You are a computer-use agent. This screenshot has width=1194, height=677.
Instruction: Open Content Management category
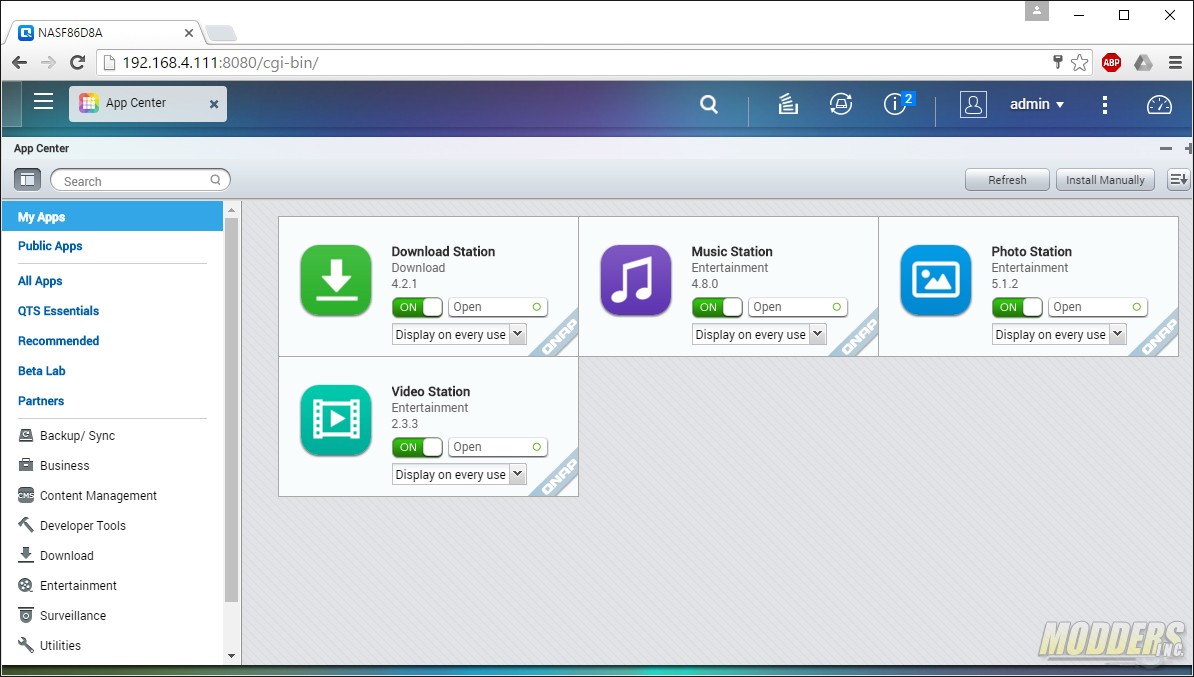point(88,496)
